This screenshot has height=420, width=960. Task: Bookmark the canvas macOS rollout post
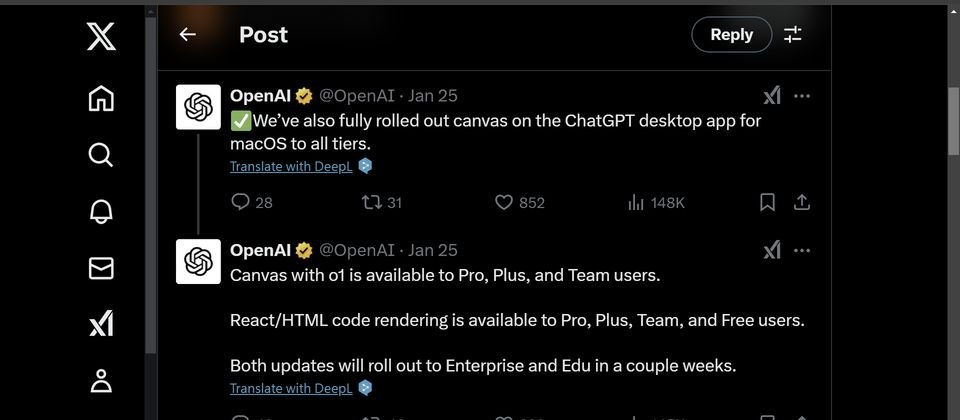pyautogui.click(x=767, y=202)
